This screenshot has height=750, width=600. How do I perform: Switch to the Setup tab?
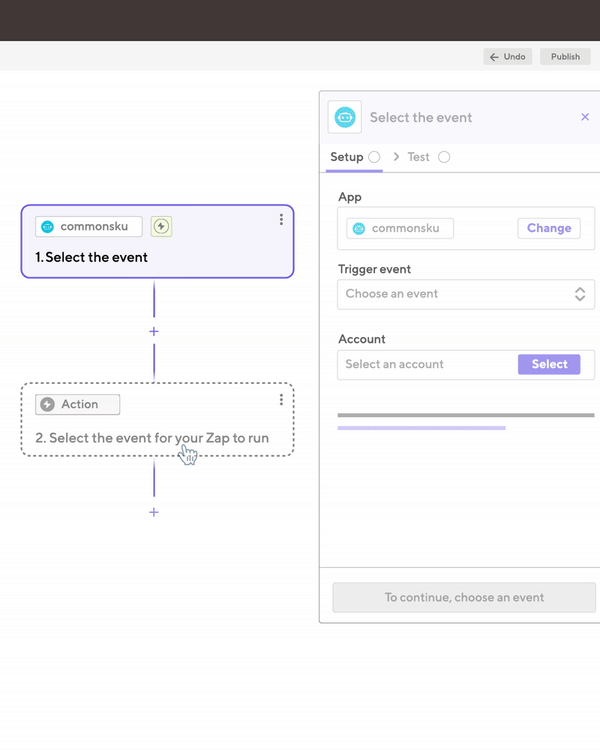[346, 157]
